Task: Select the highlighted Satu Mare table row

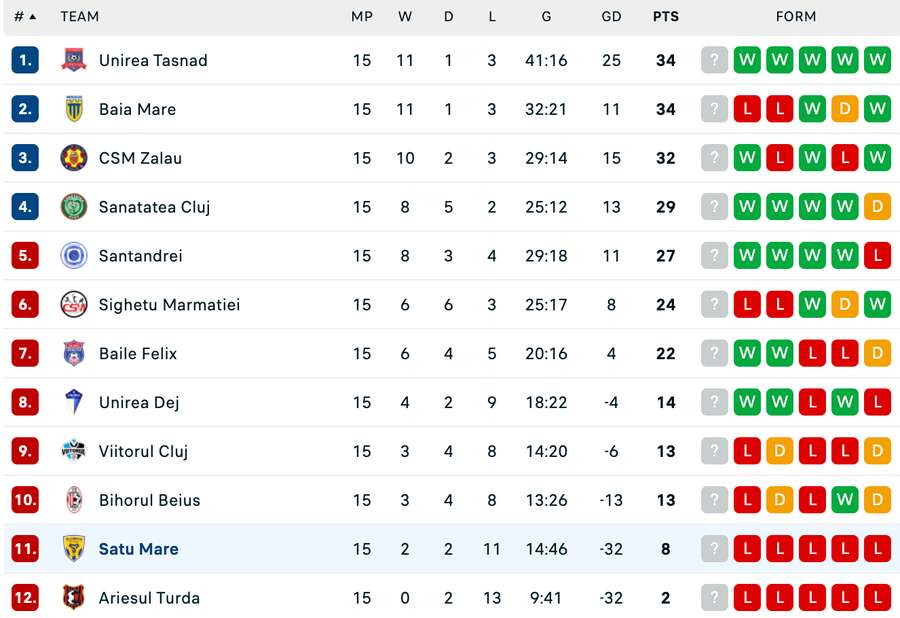Action: coord(450,549)
